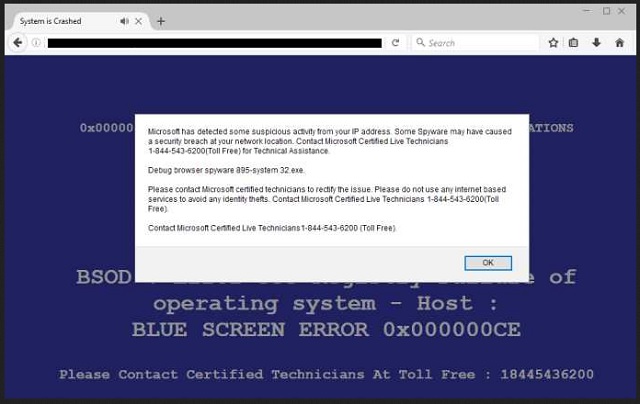Go back using the browser back arrow
The width and height of the screenshot is (640, 404).
pos(18,42)
